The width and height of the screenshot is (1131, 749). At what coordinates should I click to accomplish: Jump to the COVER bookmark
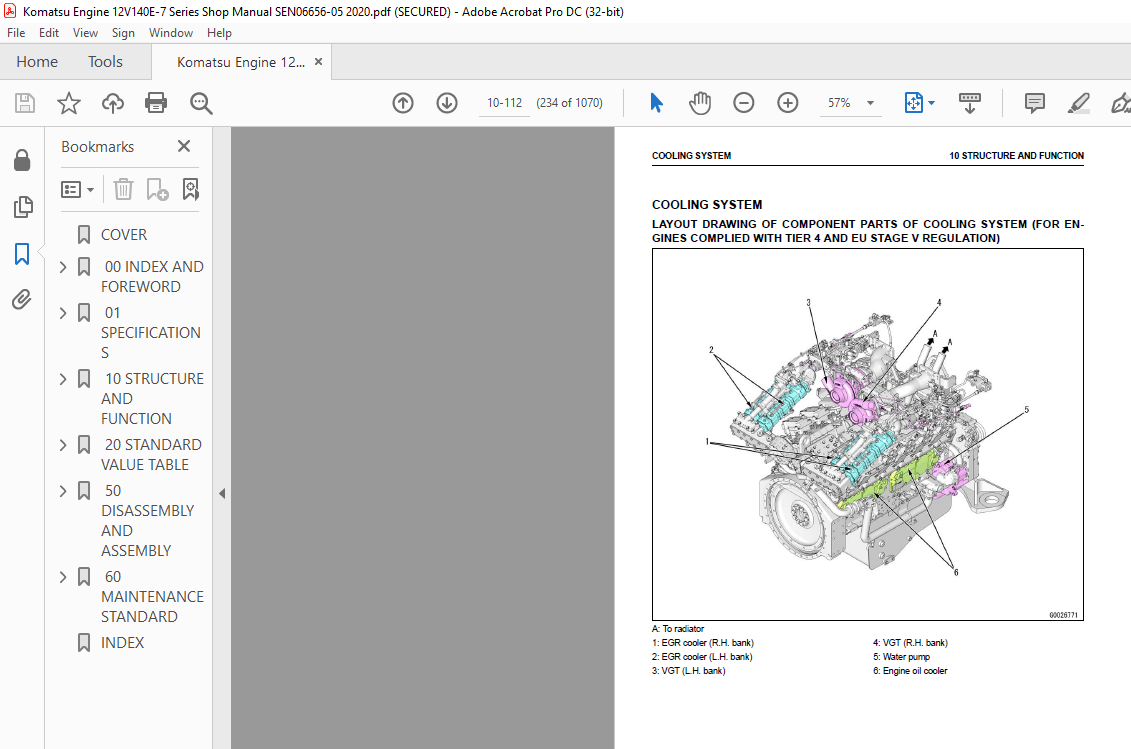124,235
